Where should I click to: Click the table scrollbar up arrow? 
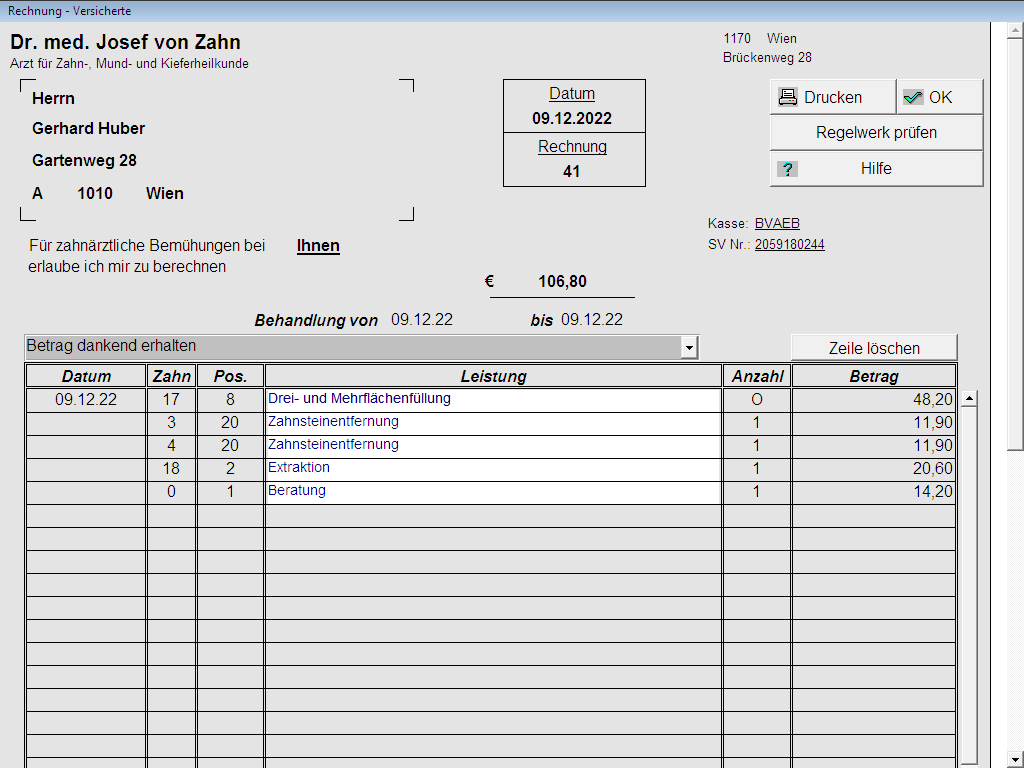(x=968, y=400)
